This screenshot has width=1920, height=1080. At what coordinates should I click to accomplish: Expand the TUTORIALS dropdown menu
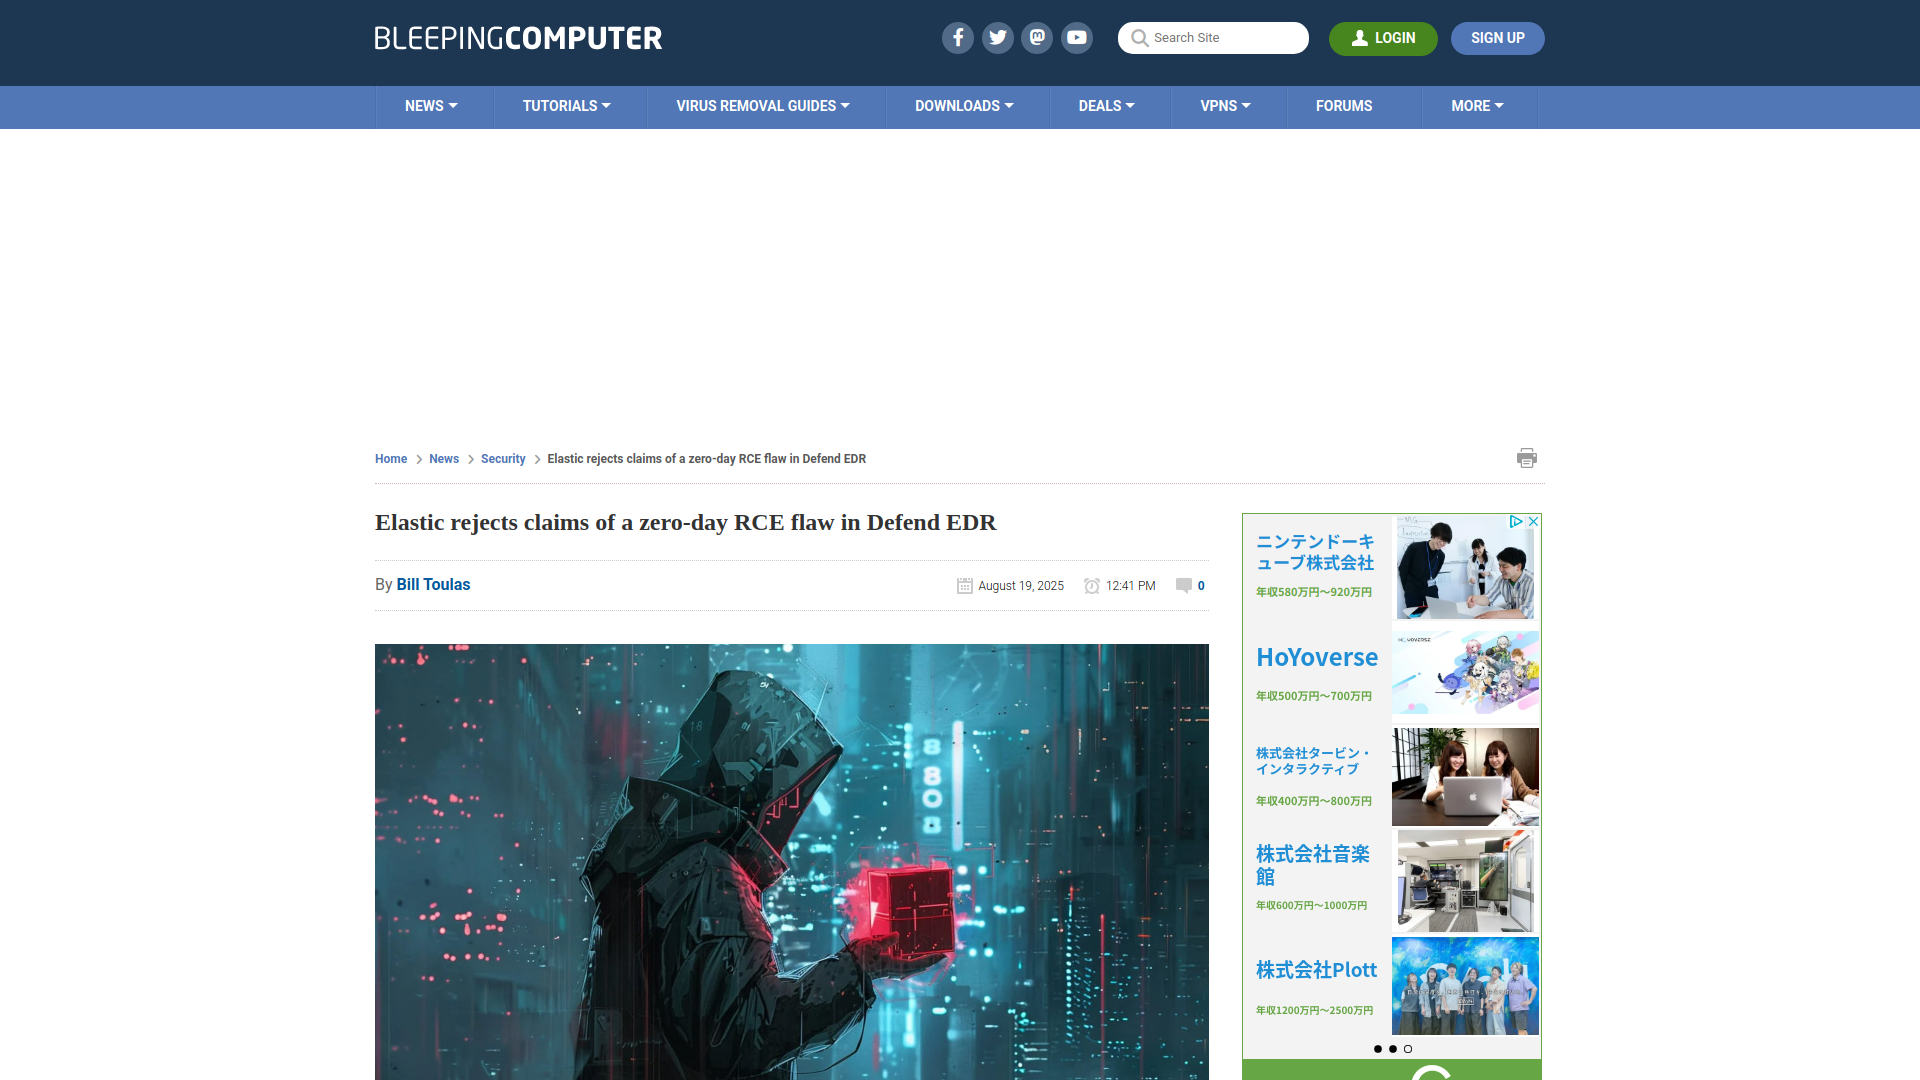pyautogui.click(x=566, y=106)
